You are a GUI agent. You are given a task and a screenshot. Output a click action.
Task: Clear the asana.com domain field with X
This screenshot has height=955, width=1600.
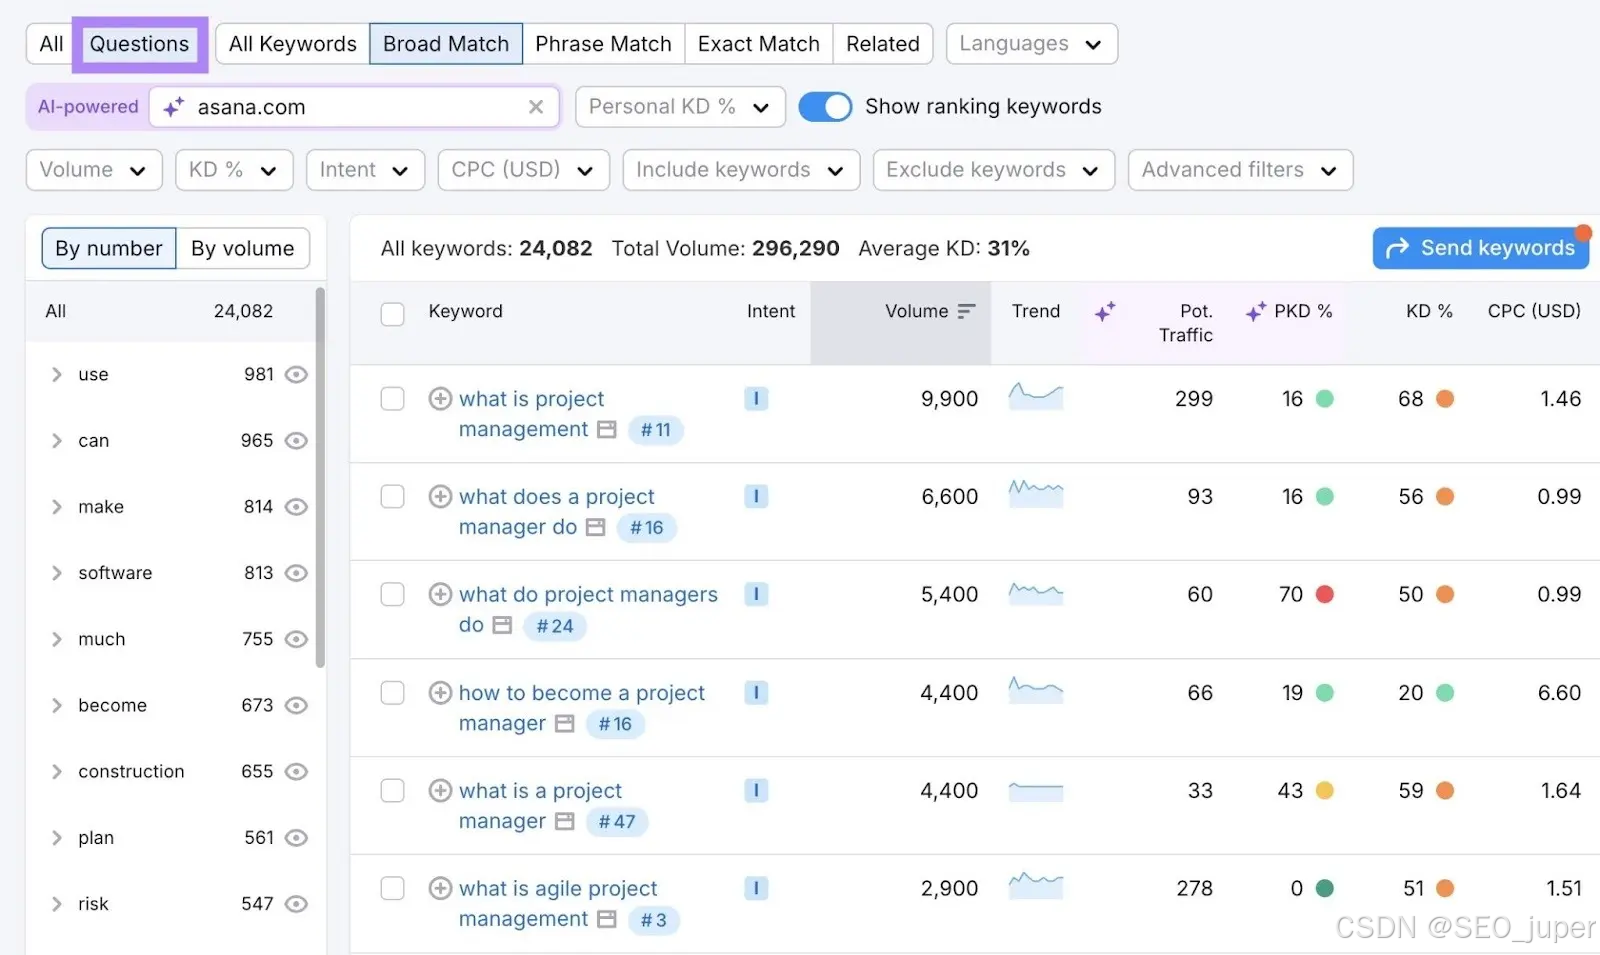[536, 107]
